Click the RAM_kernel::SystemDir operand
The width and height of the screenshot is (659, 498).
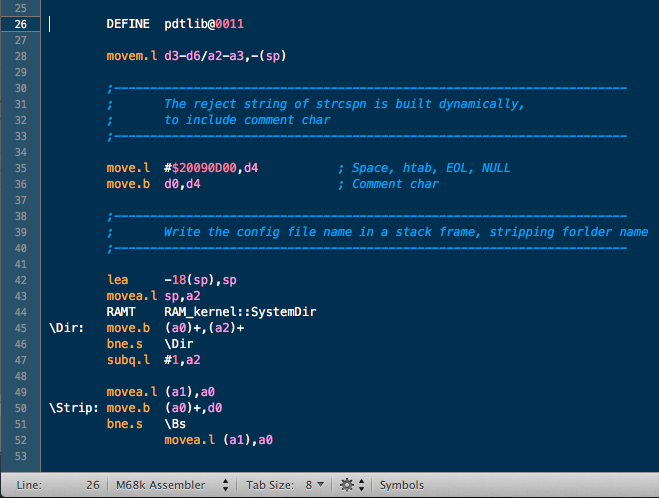(x=240, y=312)
